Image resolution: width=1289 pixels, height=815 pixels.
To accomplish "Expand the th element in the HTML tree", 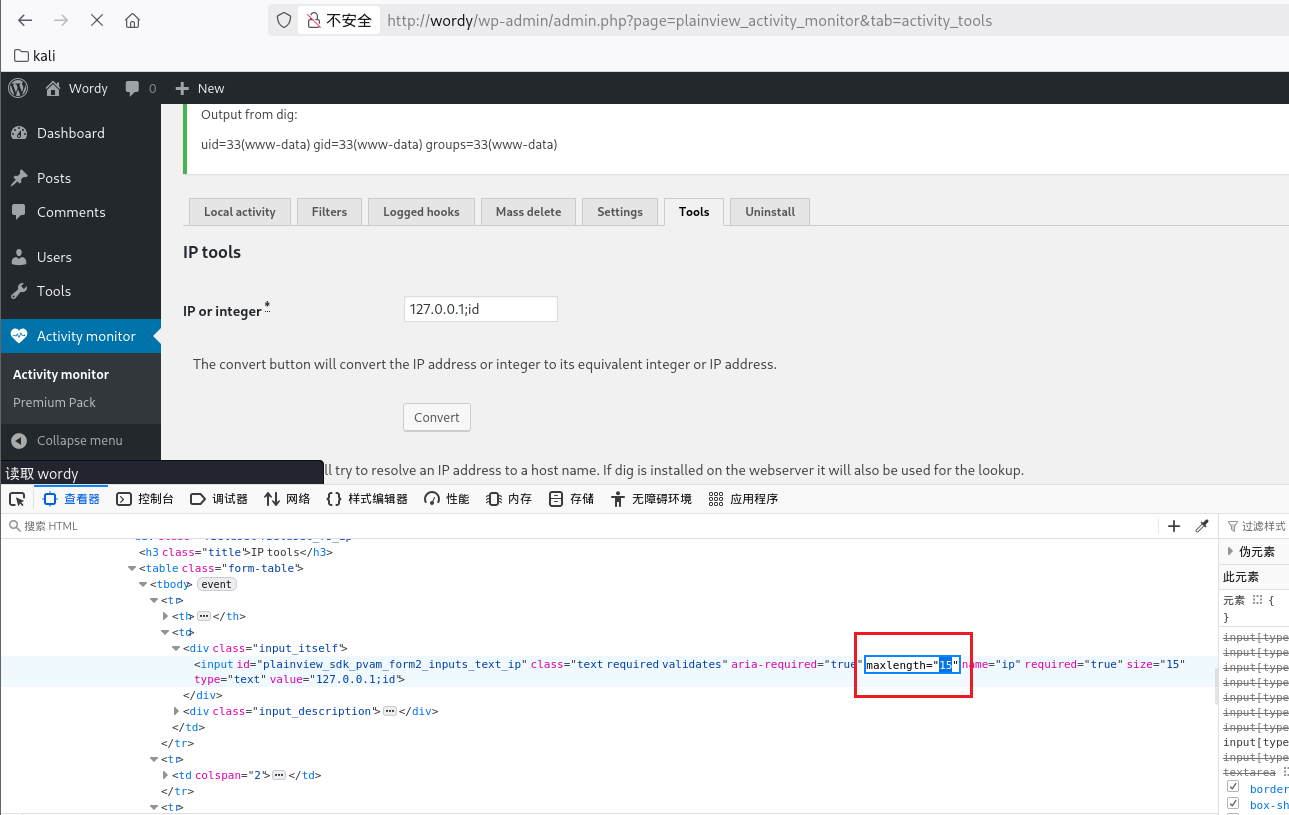I will [x=166, y=616].
